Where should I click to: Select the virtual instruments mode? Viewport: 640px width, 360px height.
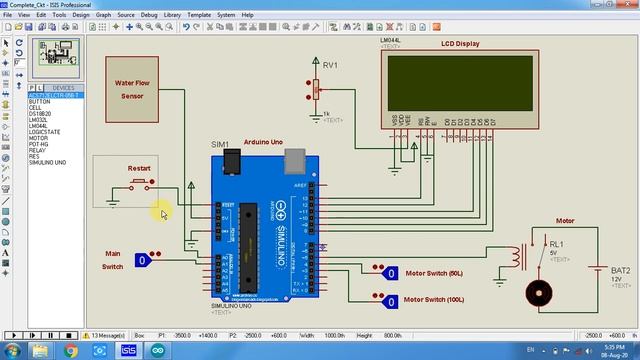click(x=6, y=189)
